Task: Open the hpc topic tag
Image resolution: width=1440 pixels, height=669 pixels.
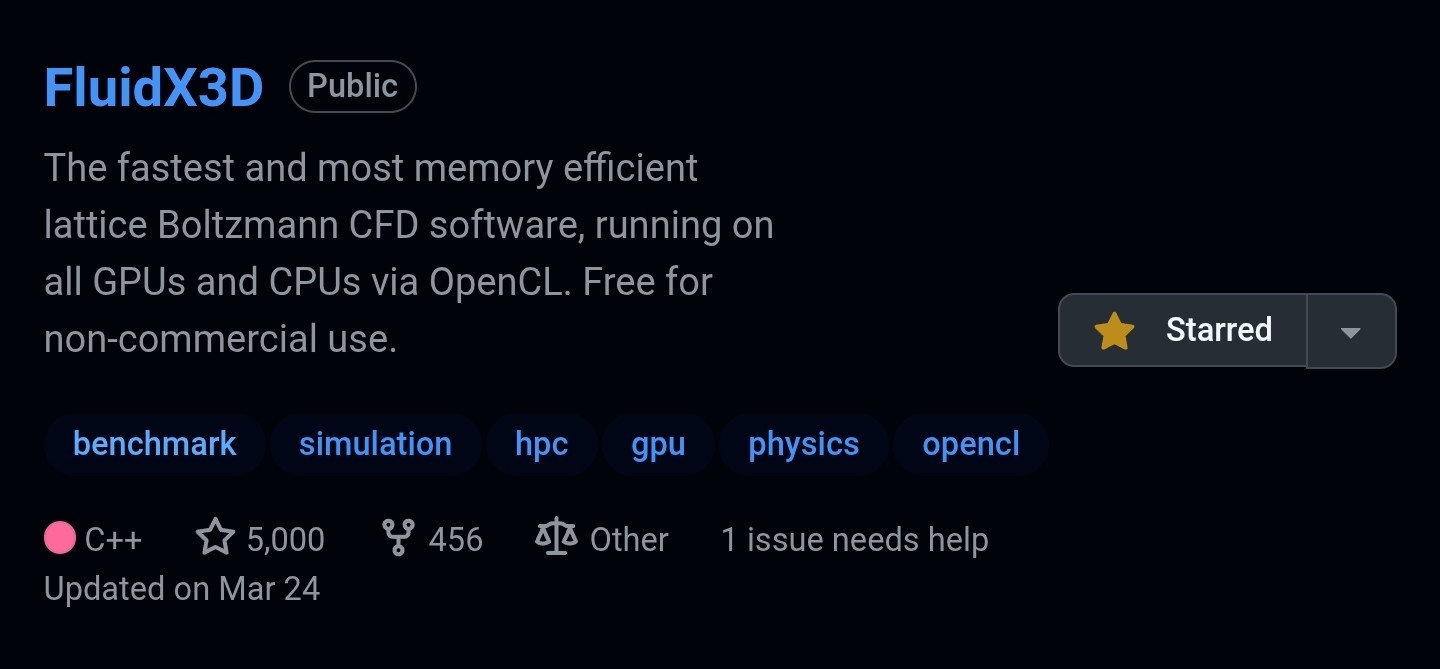Action: pyautogui.click(x=542, y=444)
